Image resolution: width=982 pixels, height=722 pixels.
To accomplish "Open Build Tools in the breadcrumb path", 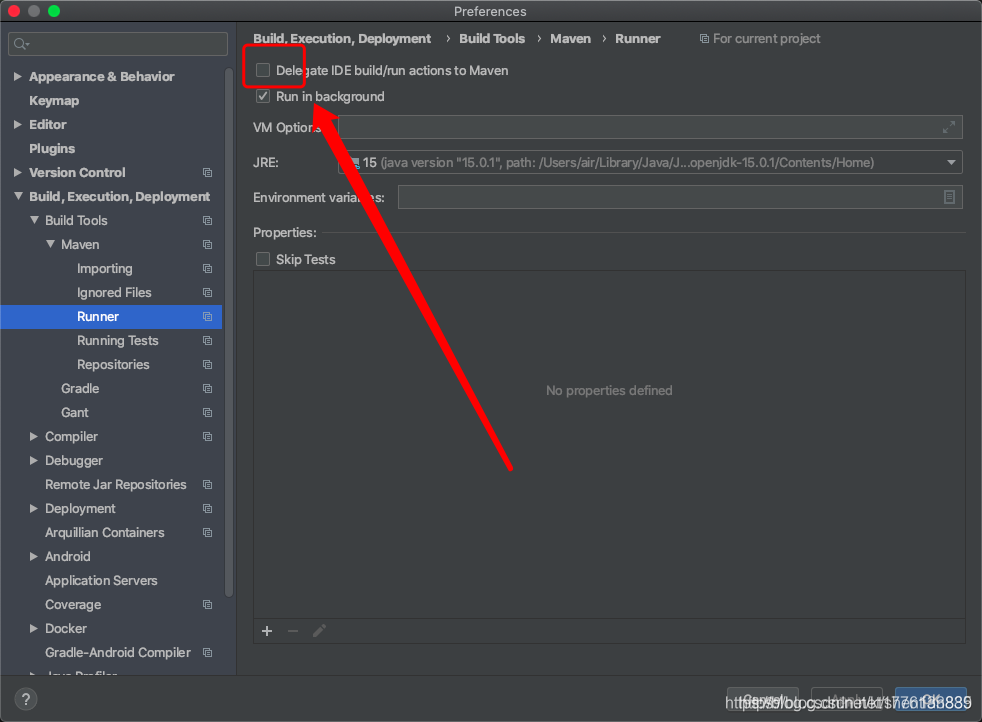I will 491,38.
